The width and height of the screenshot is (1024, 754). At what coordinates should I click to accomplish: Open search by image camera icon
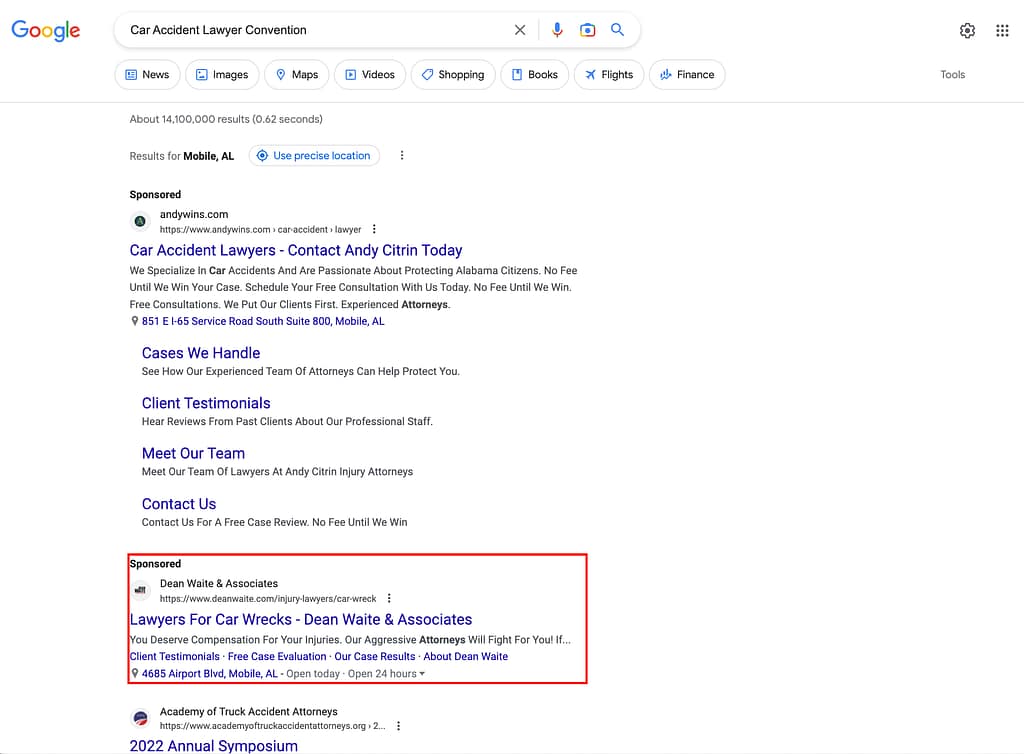[x=588, y=30]
